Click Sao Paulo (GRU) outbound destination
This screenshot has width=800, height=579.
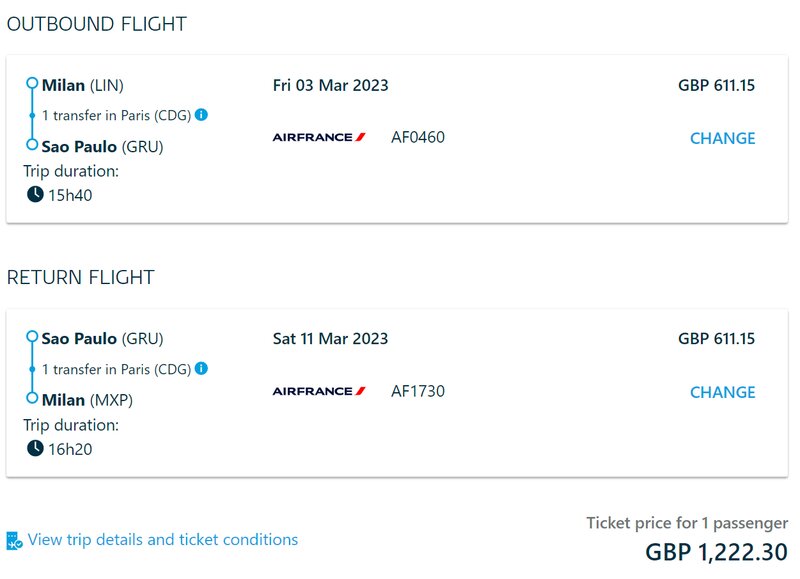coord(103,147)
